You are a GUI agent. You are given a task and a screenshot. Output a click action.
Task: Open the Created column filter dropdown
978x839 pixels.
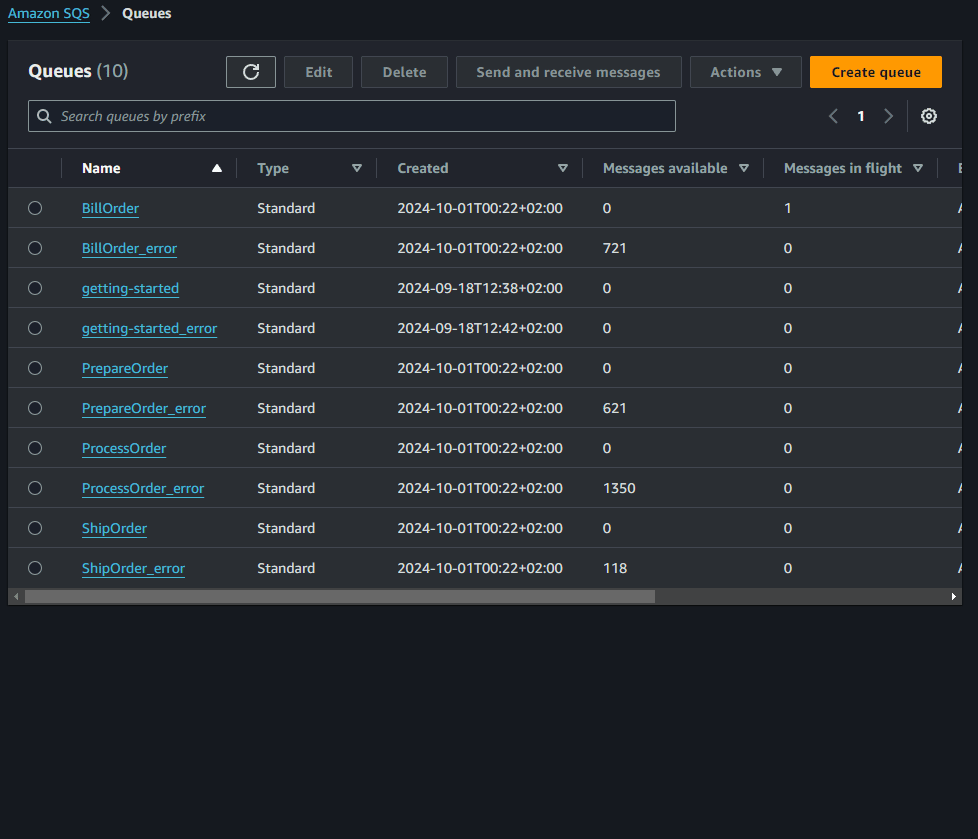[563, 168]
